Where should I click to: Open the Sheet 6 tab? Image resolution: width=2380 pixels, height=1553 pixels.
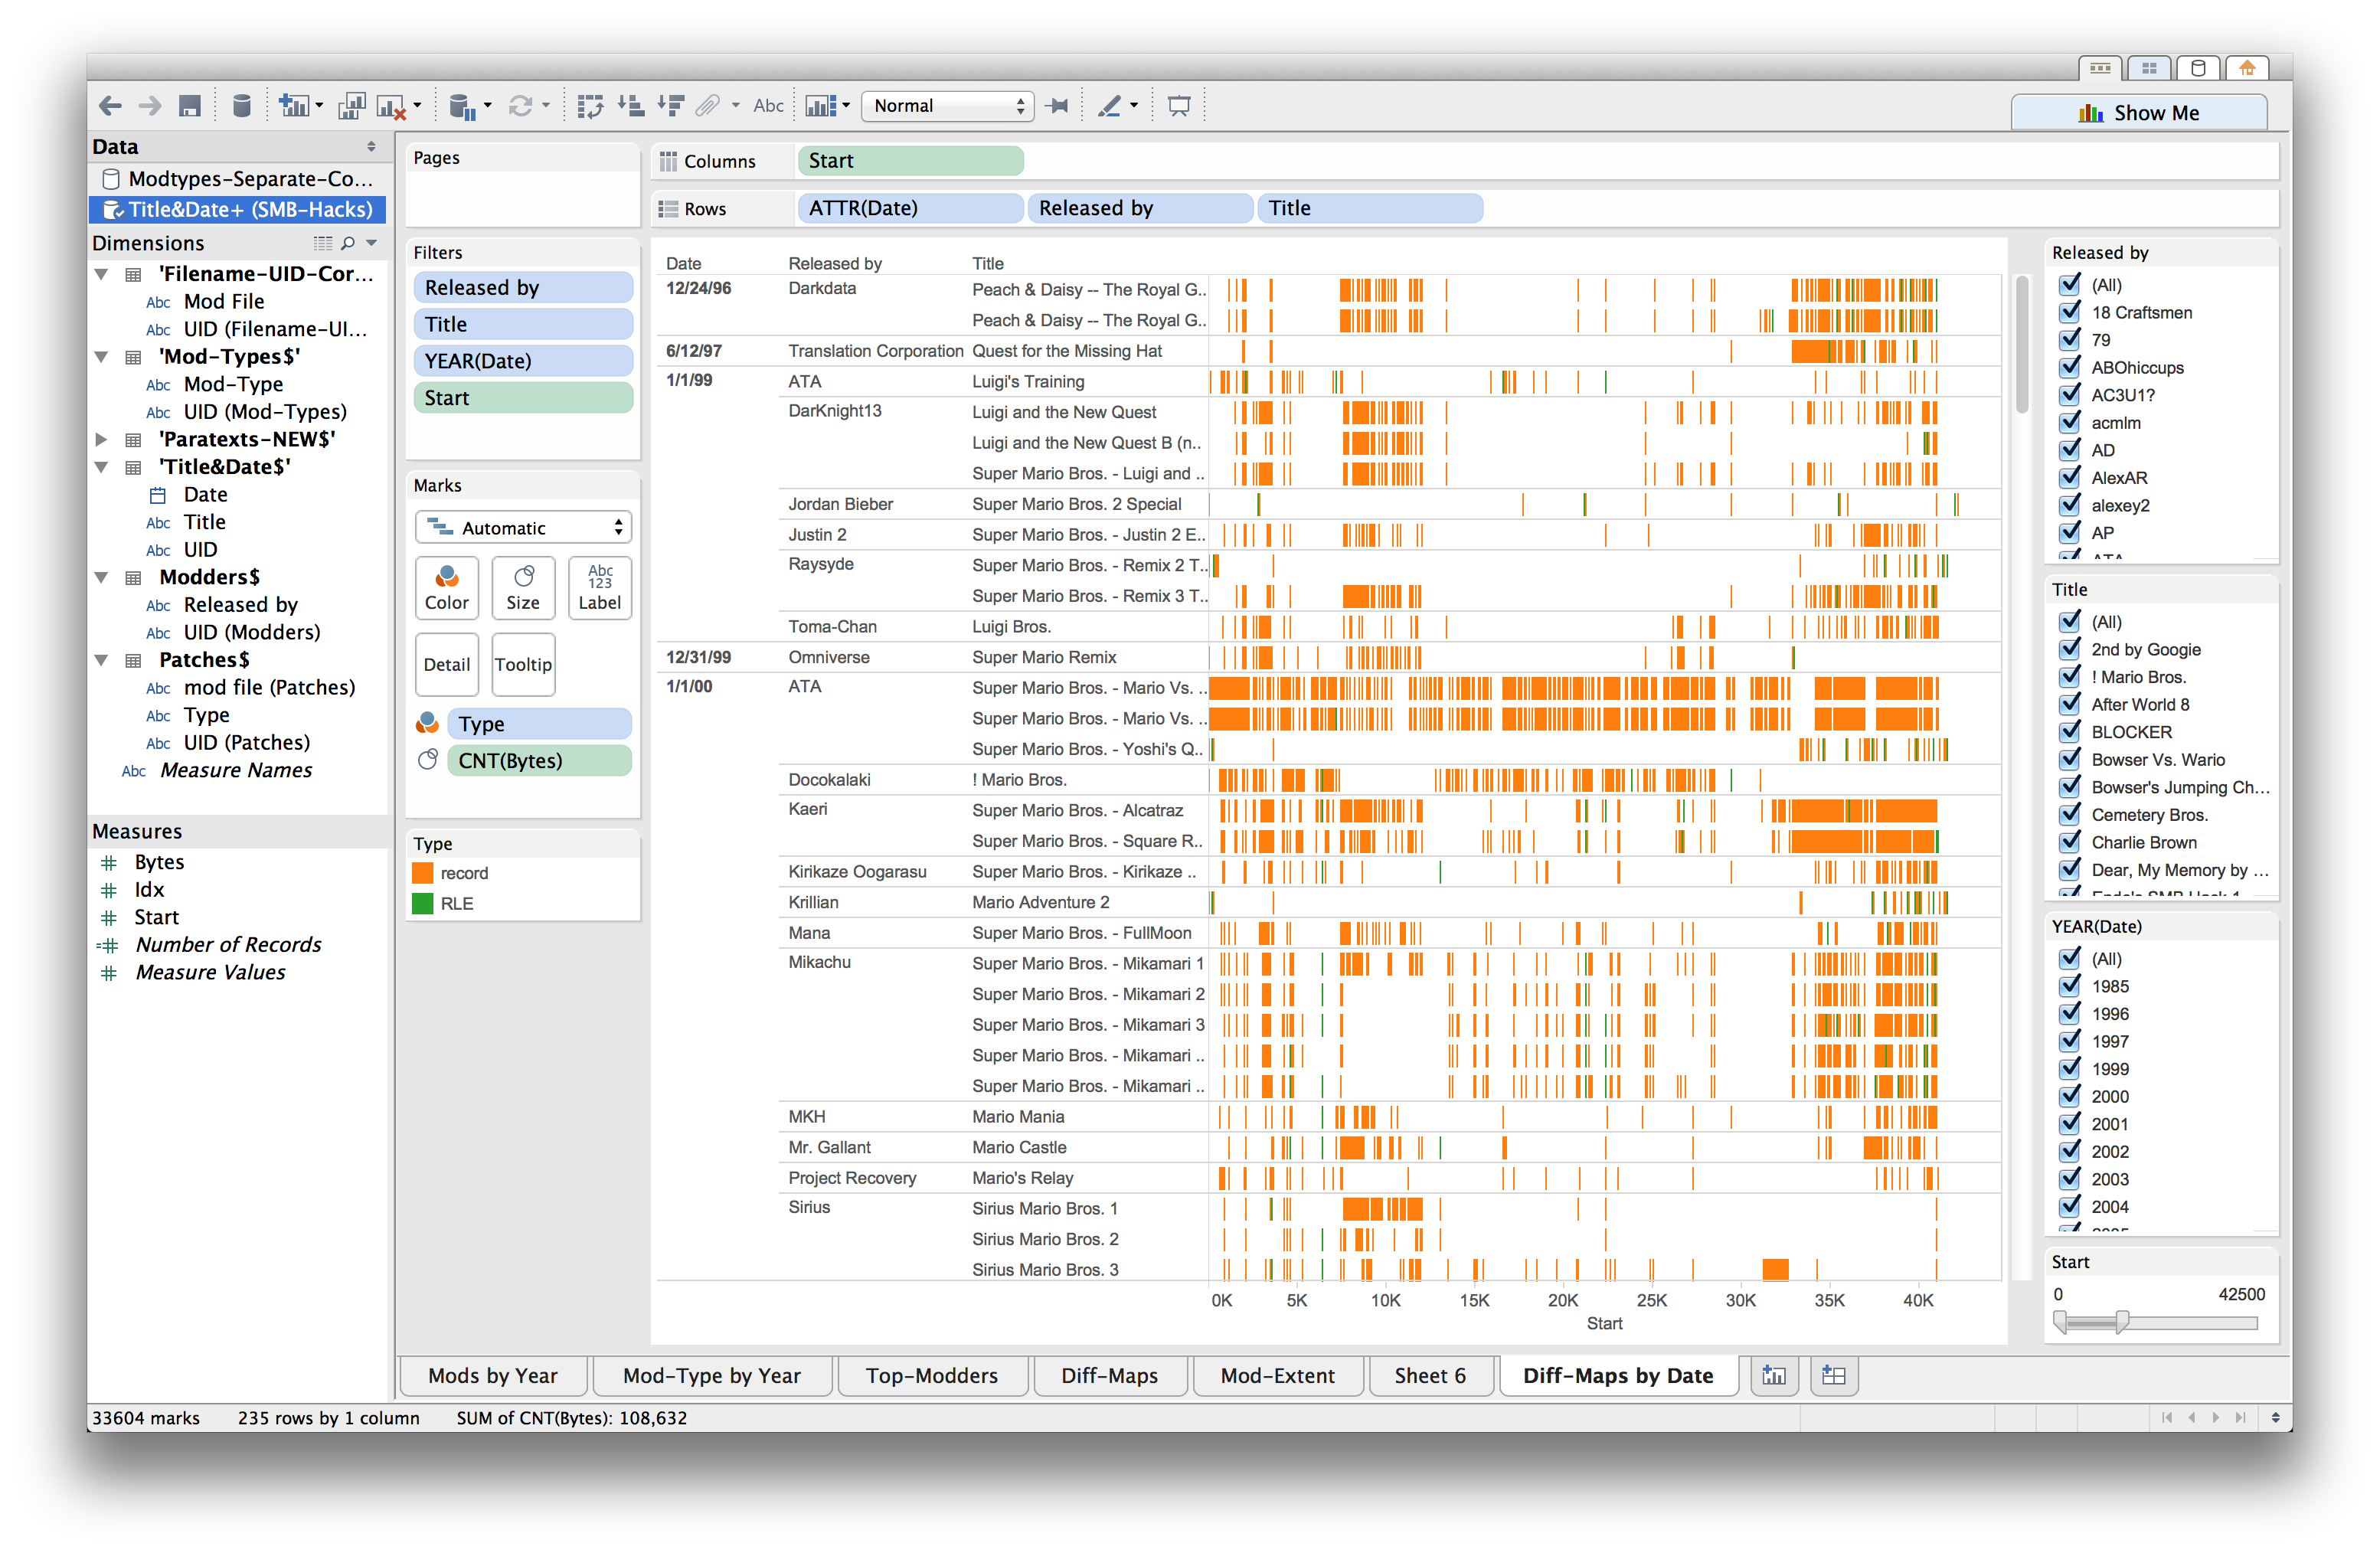click(x=1430, y=1376)
